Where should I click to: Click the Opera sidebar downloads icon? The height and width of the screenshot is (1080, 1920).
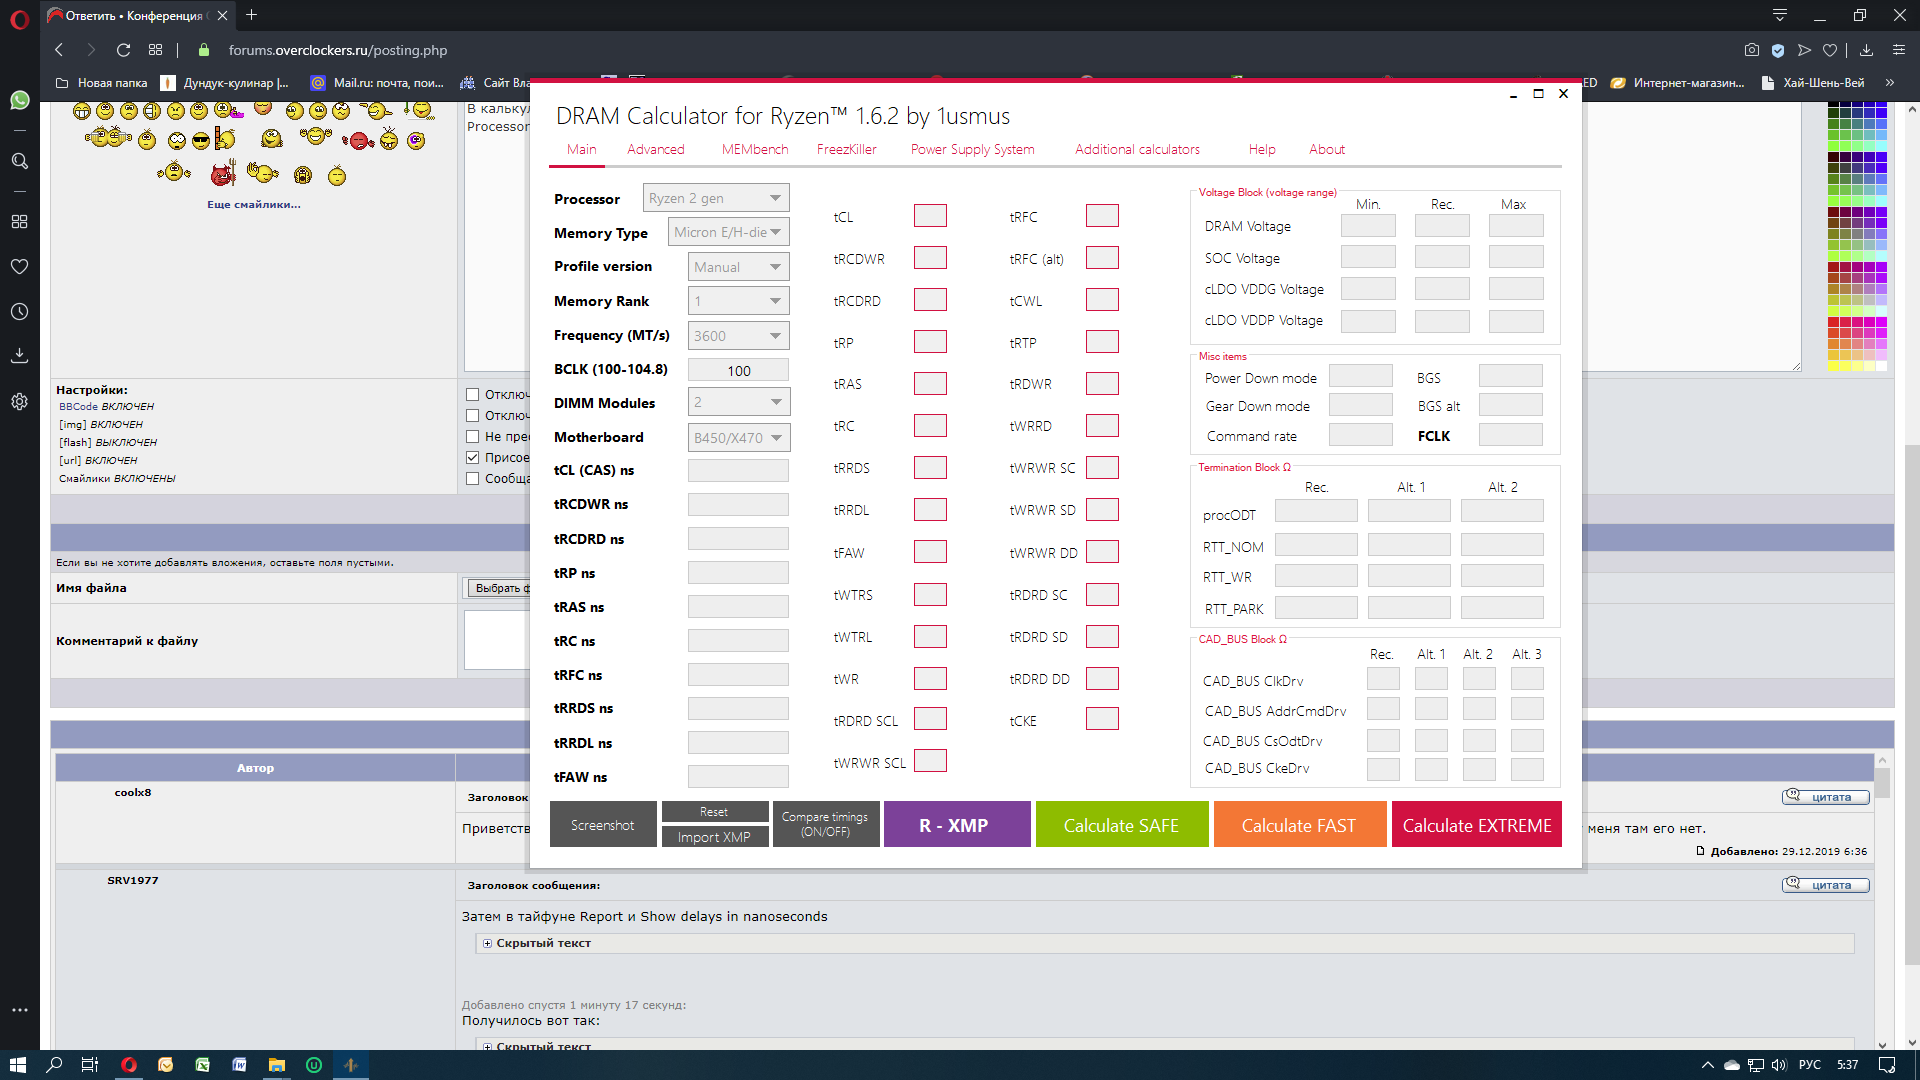[x=20, y=355]
